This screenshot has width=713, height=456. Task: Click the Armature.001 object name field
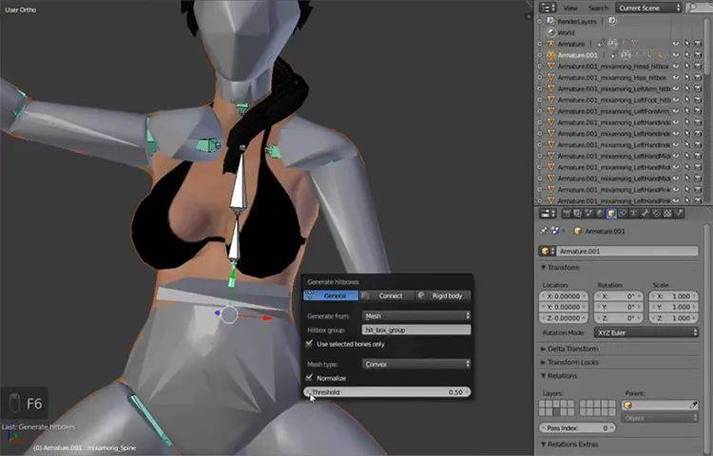coord(627,251)
